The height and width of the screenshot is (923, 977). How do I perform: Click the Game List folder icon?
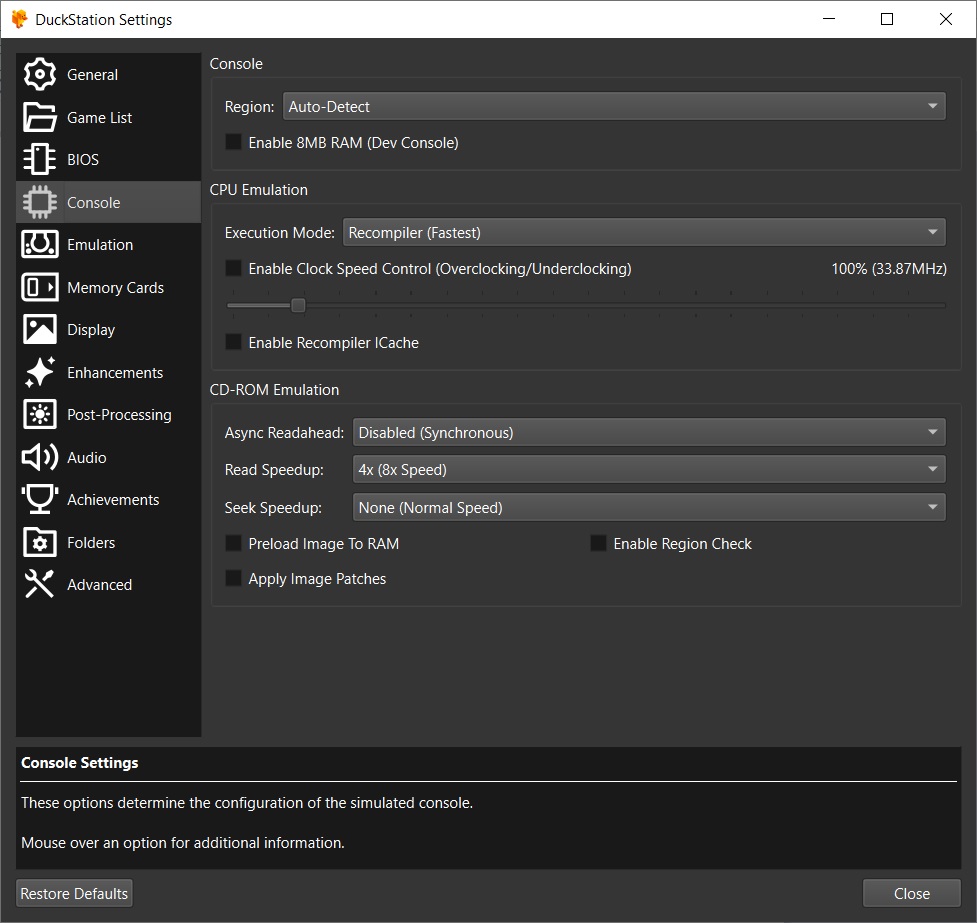(39, 117)
